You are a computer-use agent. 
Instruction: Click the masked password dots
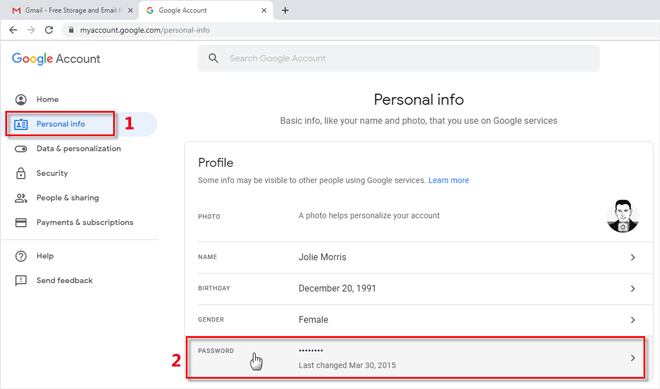click(311, 350)
